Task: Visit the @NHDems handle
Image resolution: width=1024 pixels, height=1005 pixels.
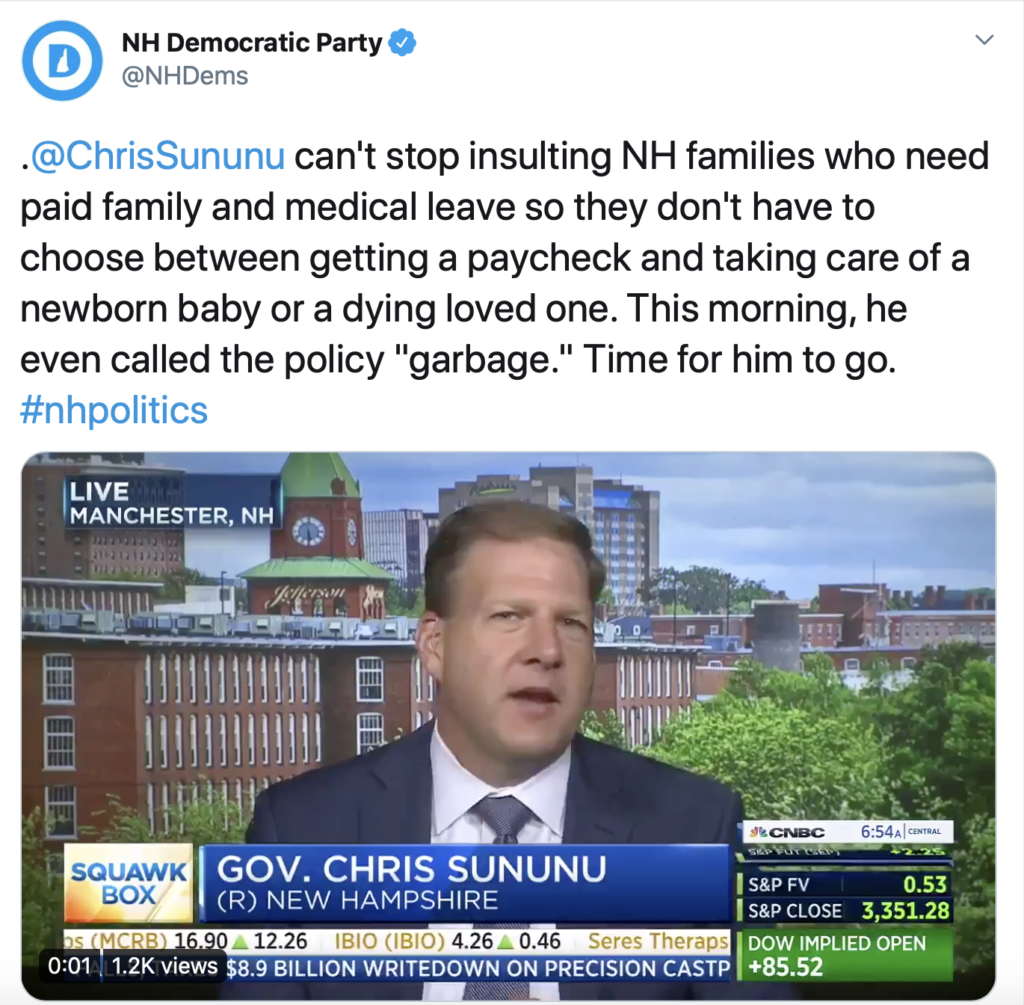Action: pos(185,76)
